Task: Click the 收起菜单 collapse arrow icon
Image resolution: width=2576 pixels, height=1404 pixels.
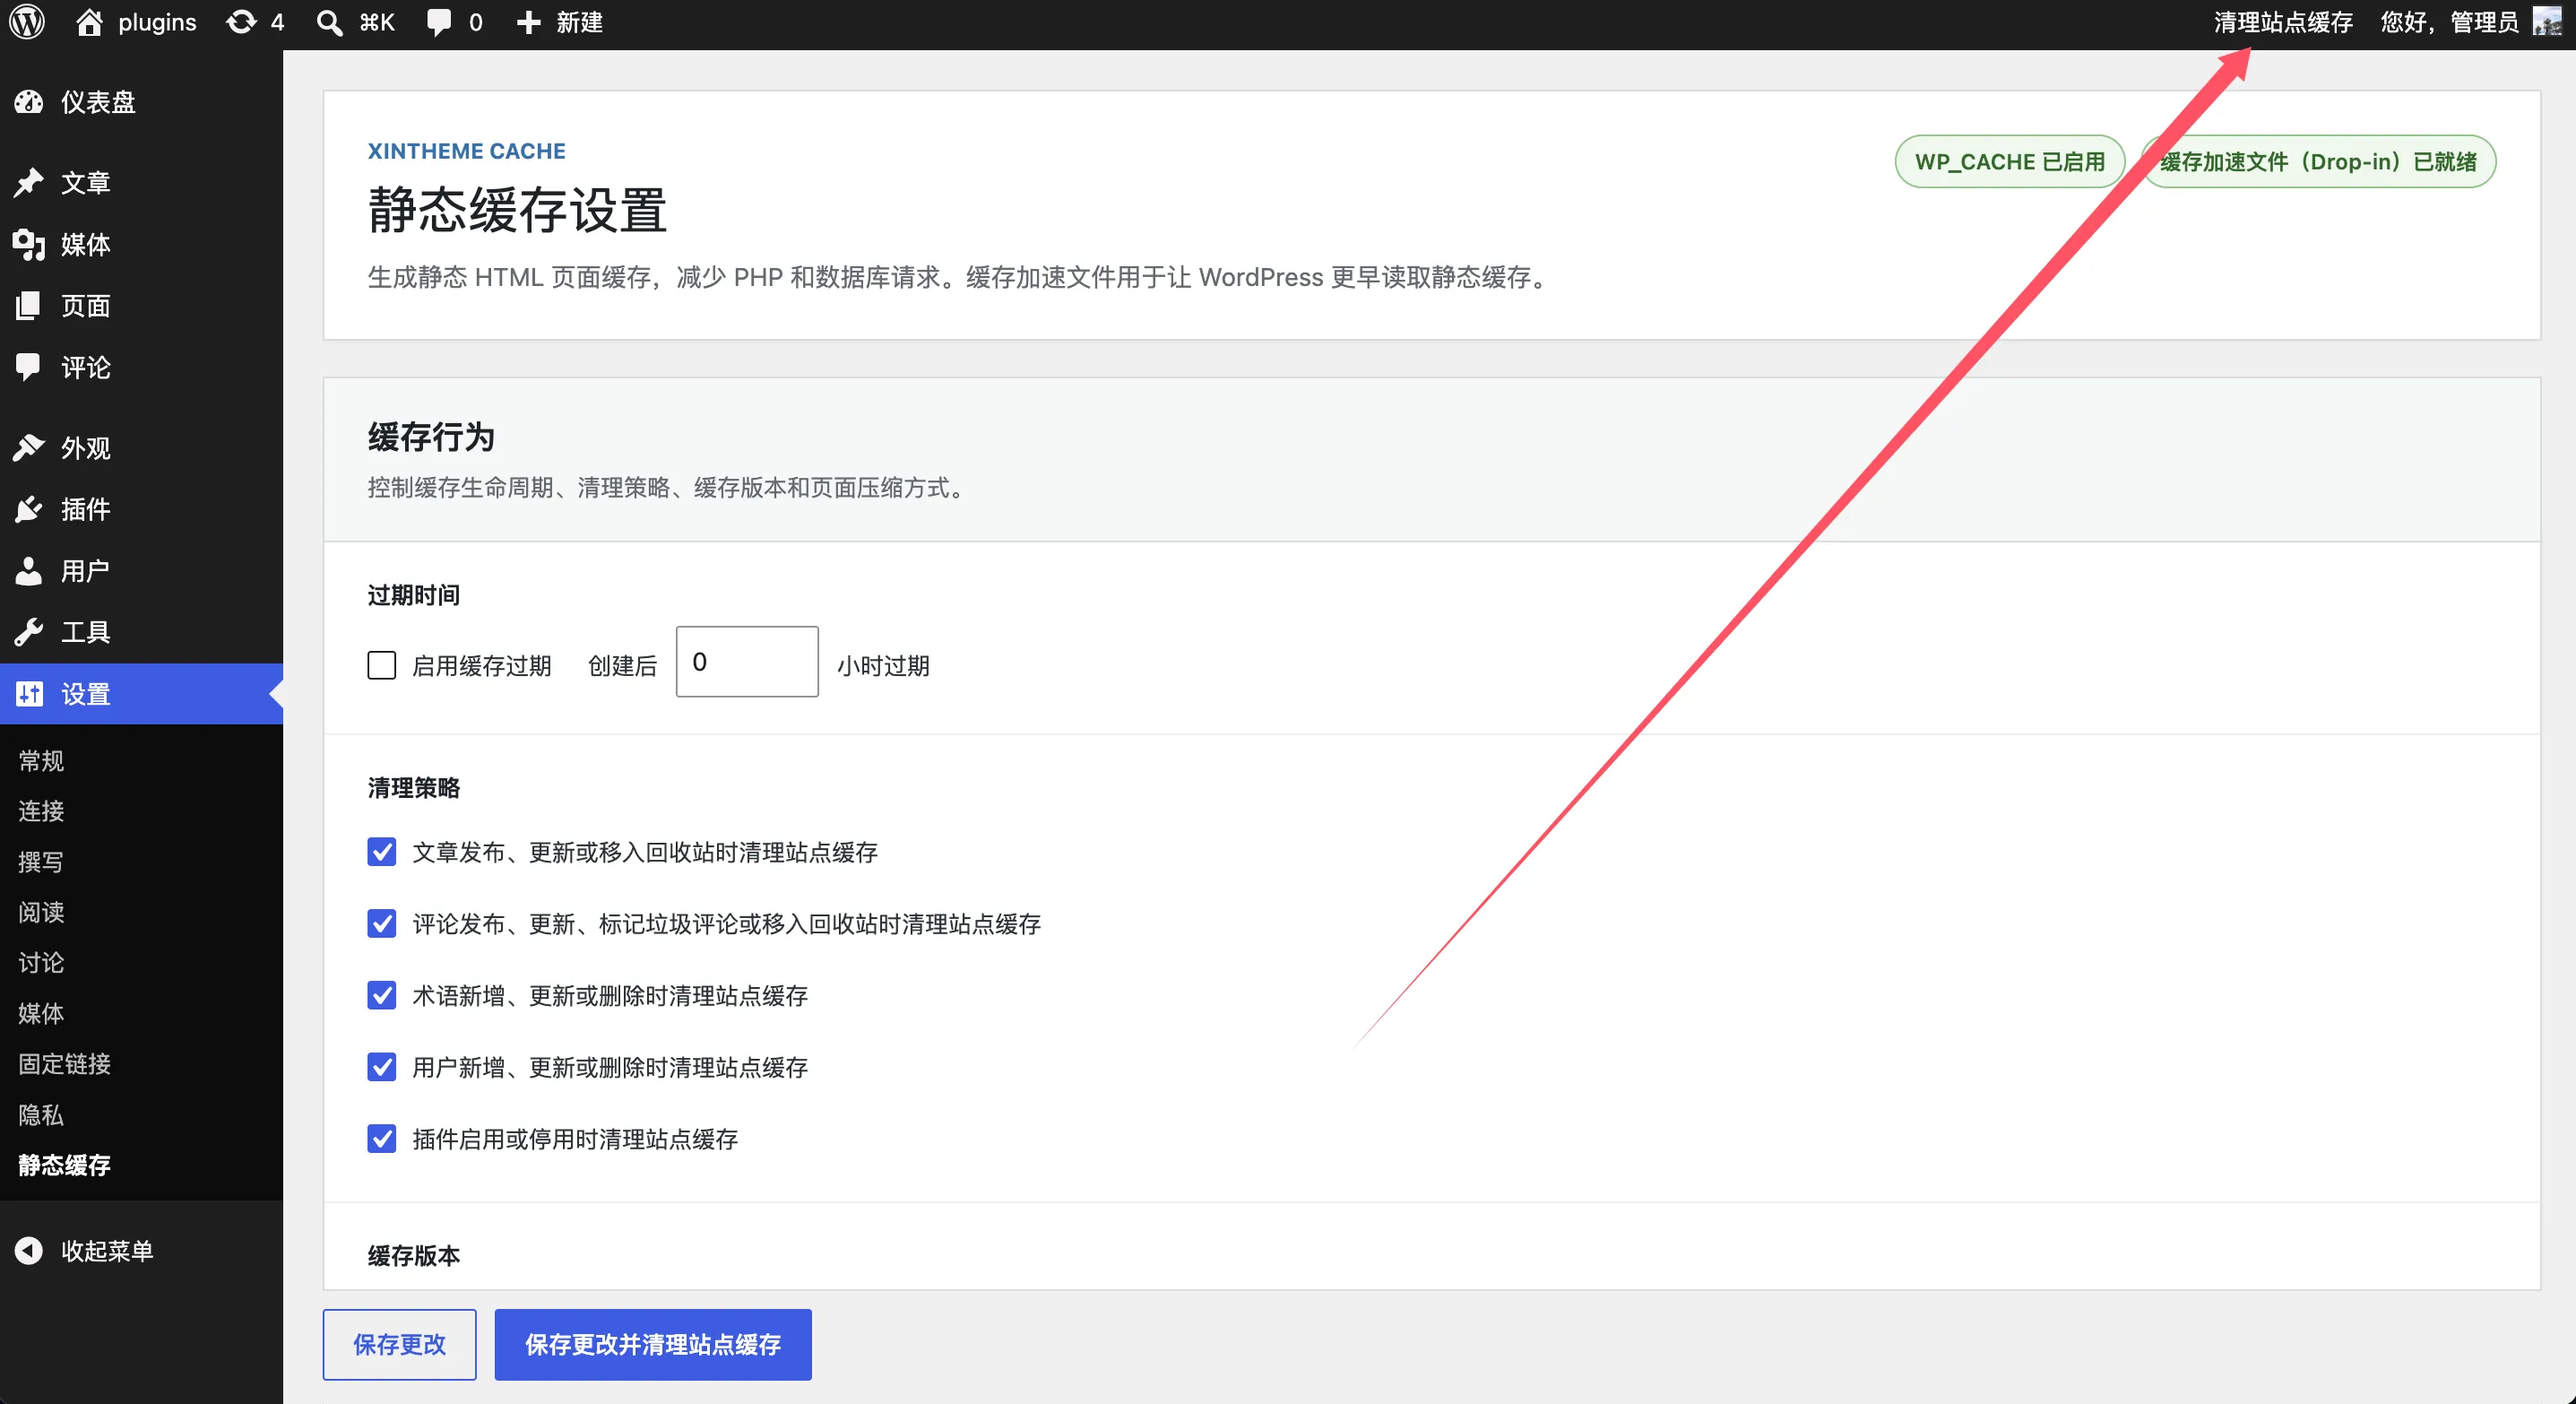Action: pos(29,1250)
